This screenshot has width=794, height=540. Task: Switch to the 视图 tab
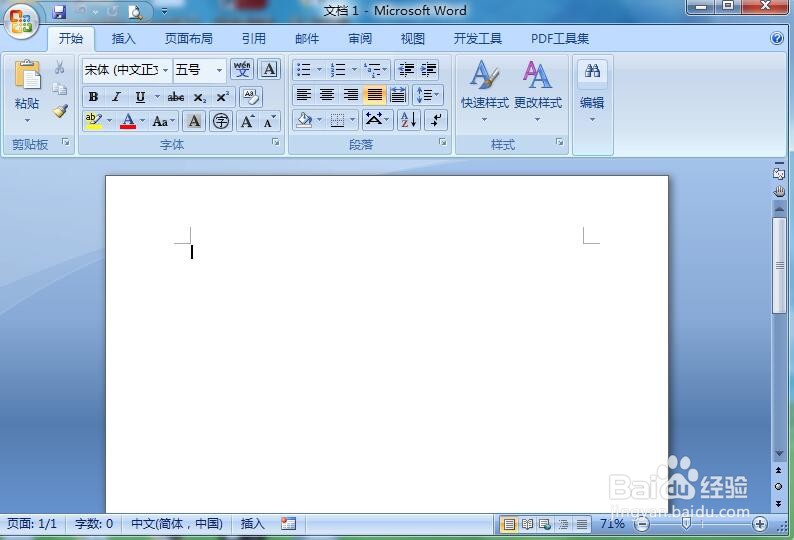click(x=413, y=38)
